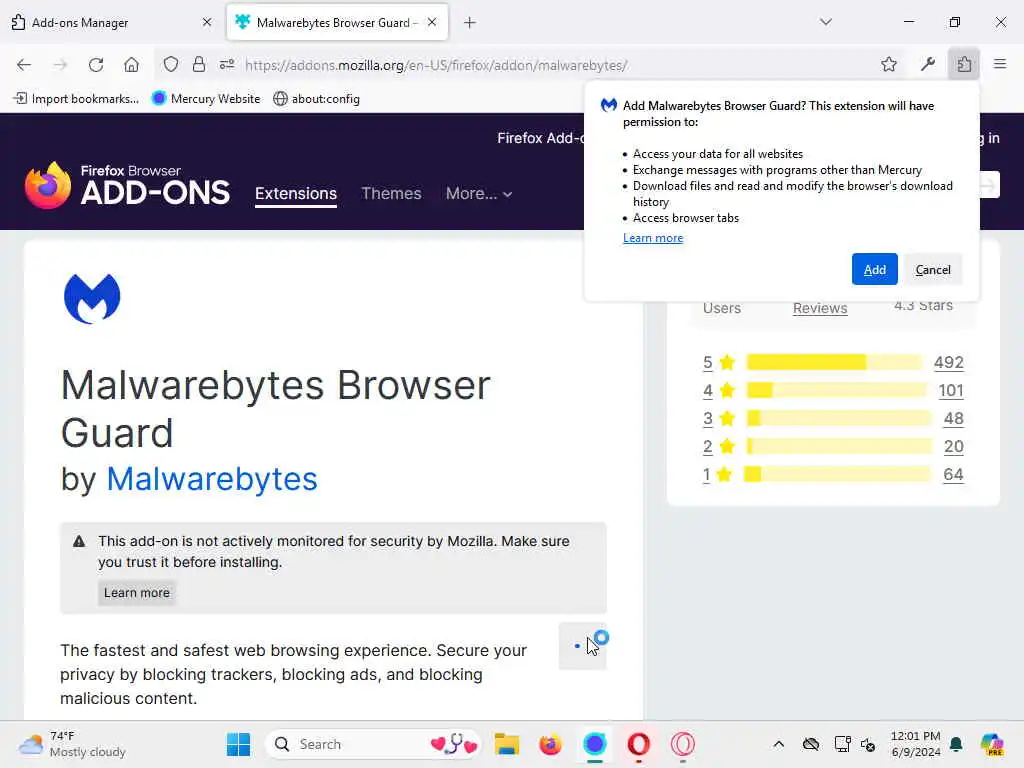Screen dimensions: 1024x768
Task: Open the Reviews link
Action: (820, 308)
